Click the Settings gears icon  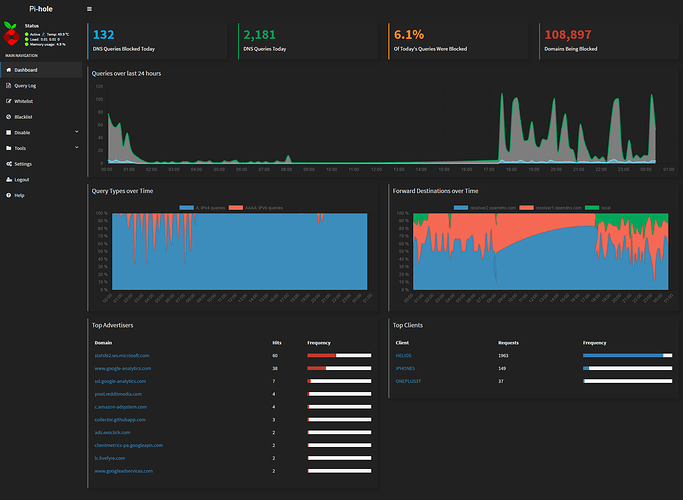[x=9, y=163]
